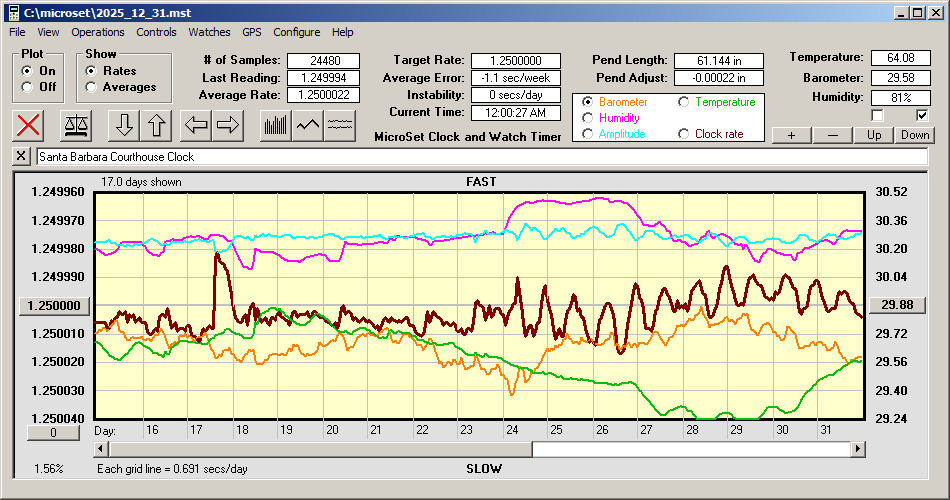Turn Plot off with Off radio

point(27,87)
